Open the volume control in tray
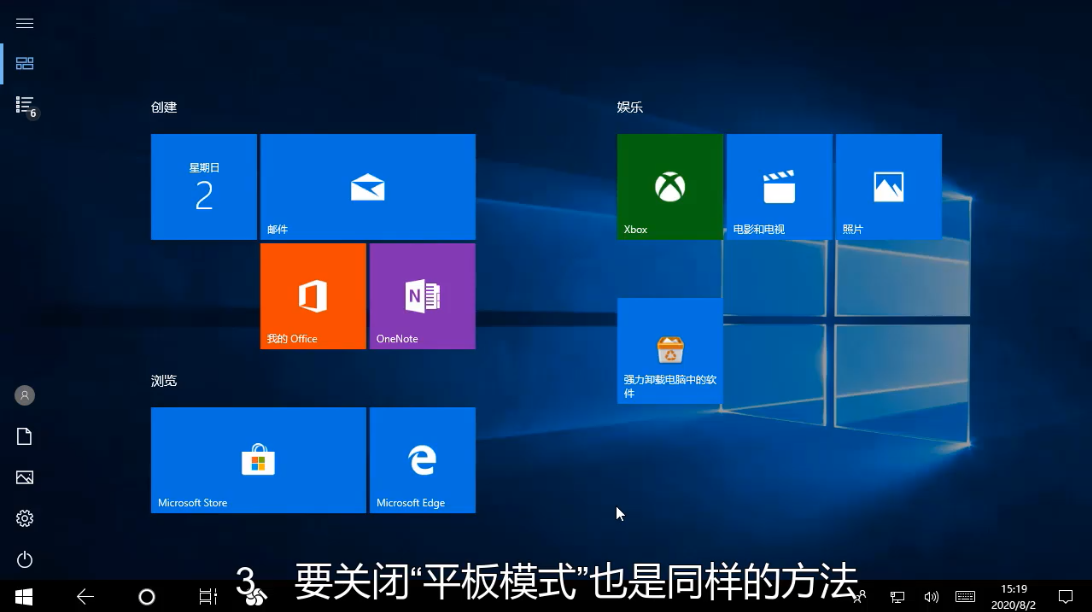 [x=931, y=597]
